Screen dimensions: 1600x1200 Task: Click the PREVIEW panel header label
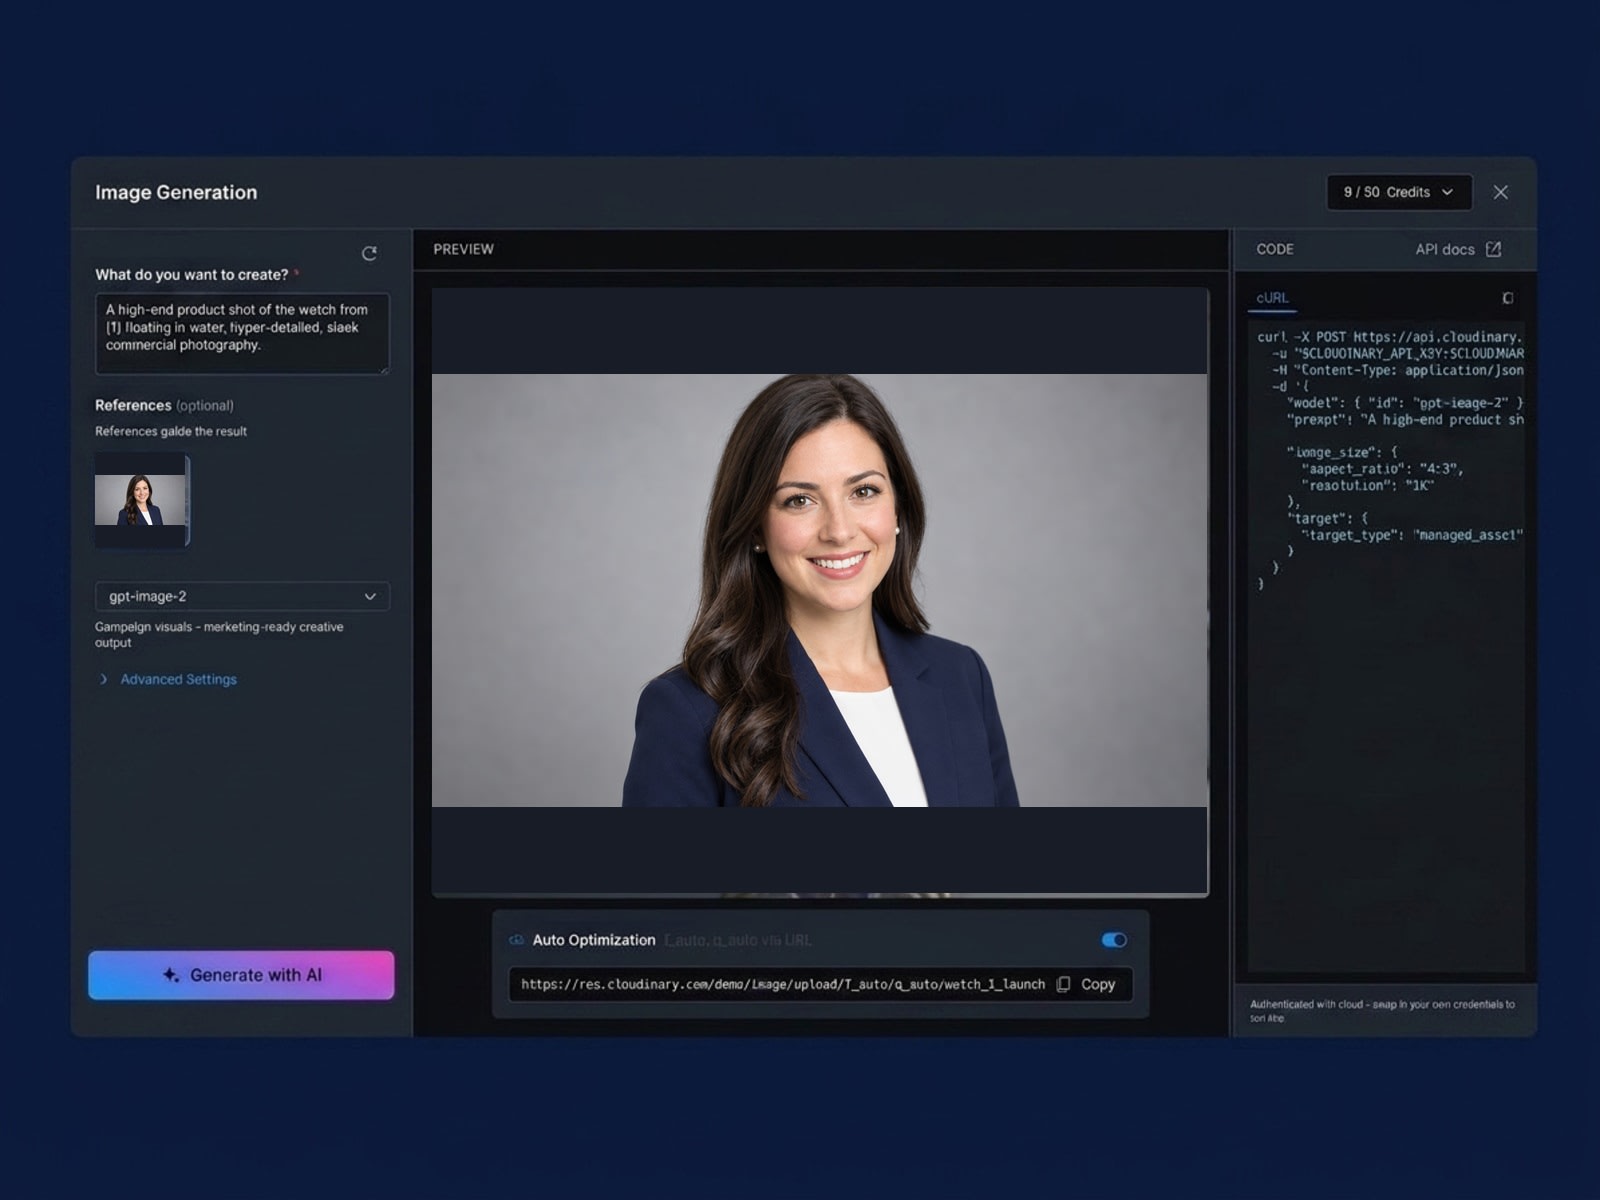point(463,249)
